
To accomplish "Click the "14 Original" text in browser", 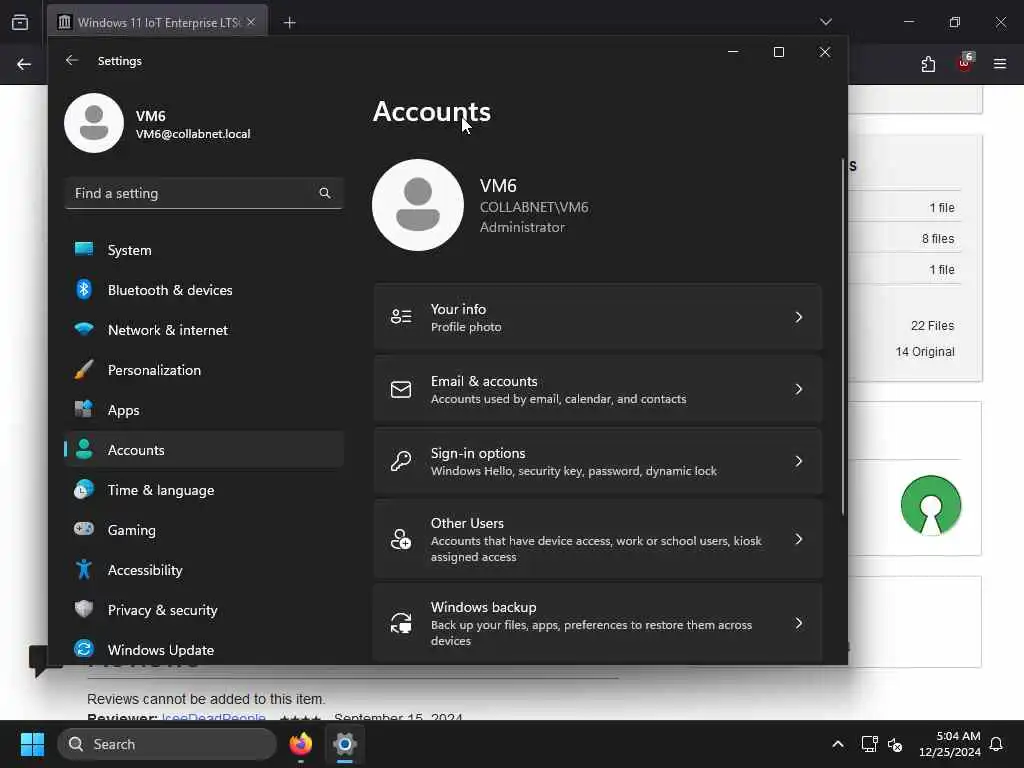I will [925, 351].
